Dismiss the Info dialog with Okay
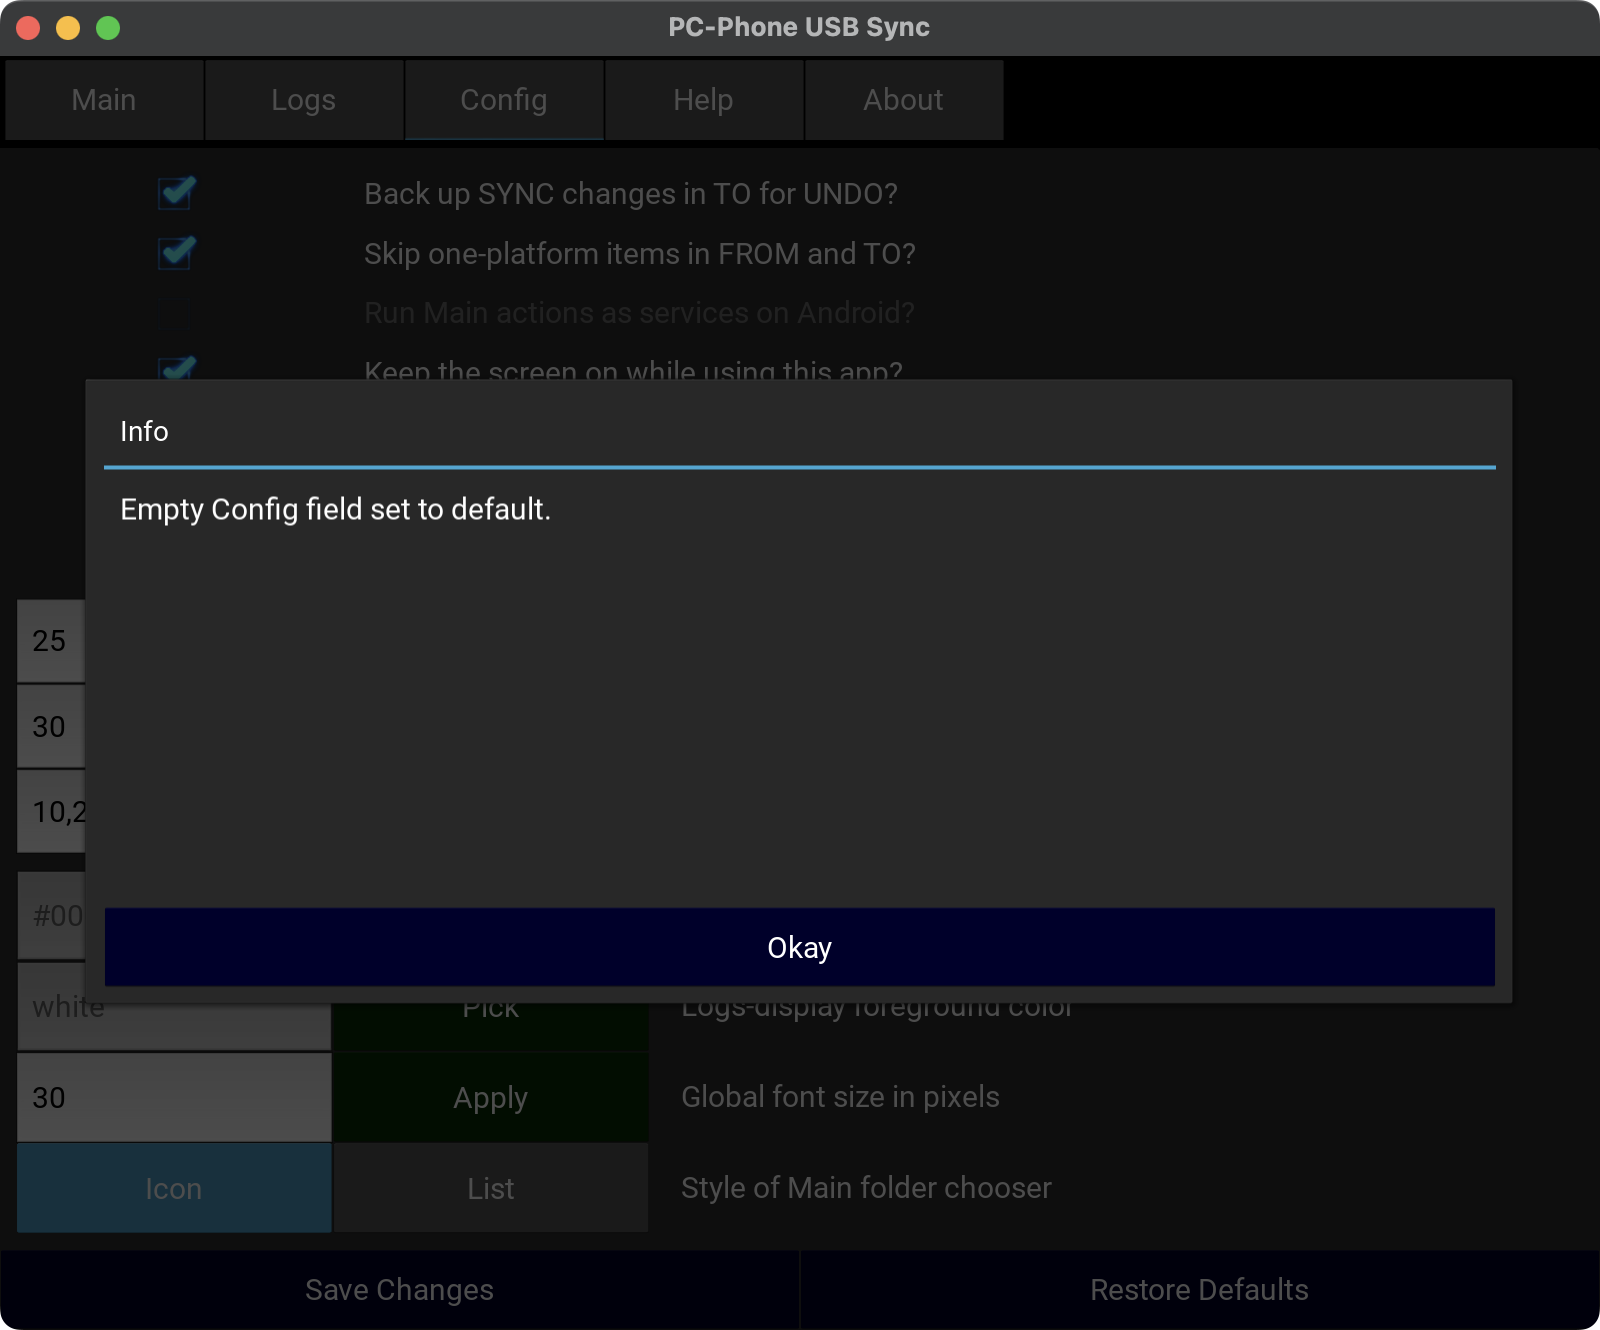1600x1330 pixels. pyautogui.click(x=799, y=947)
